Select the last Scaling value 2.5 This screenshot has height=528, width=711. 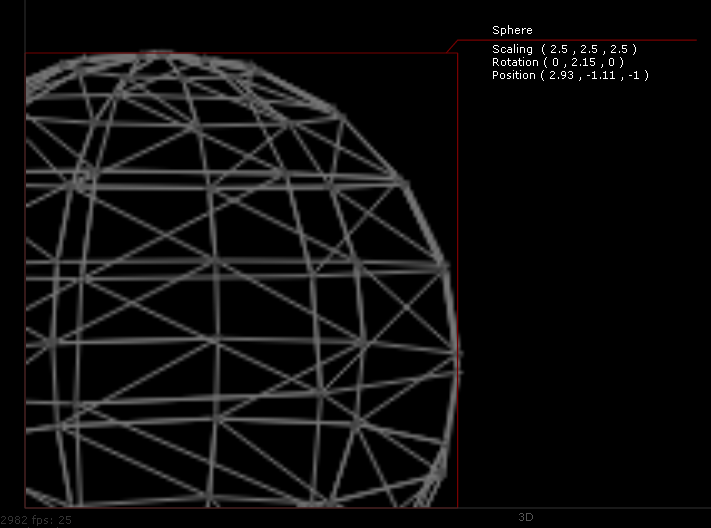click(x=618, y=49)
